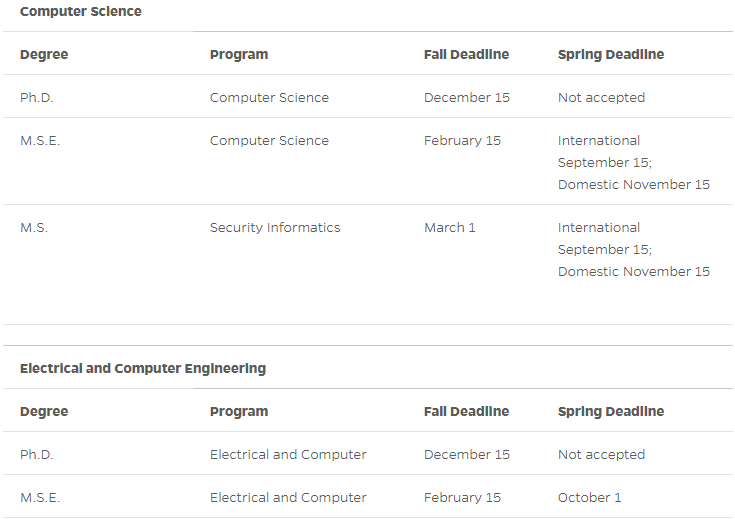Click the Degree column header in Computer Science table
The image size is (735, 519).
[x=44, y=54]
